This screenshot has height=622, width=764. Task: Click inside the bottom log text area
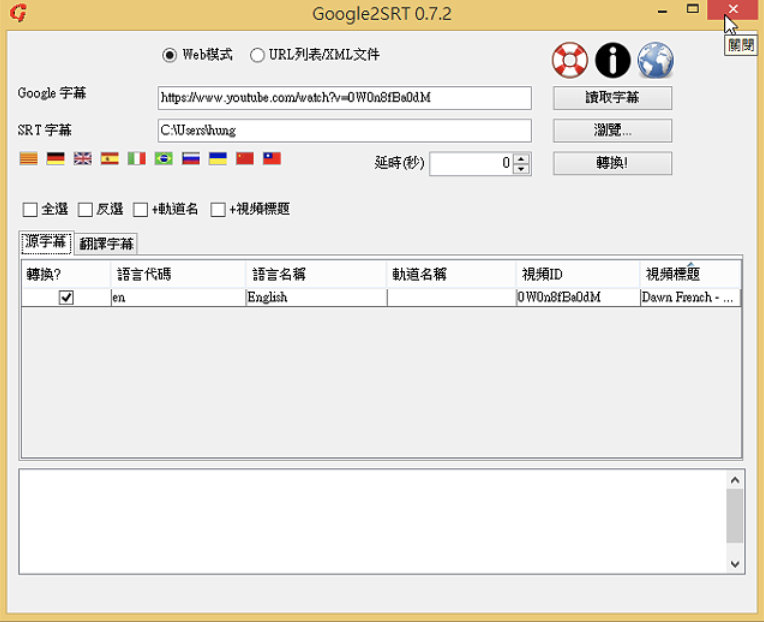click(373, 522)
